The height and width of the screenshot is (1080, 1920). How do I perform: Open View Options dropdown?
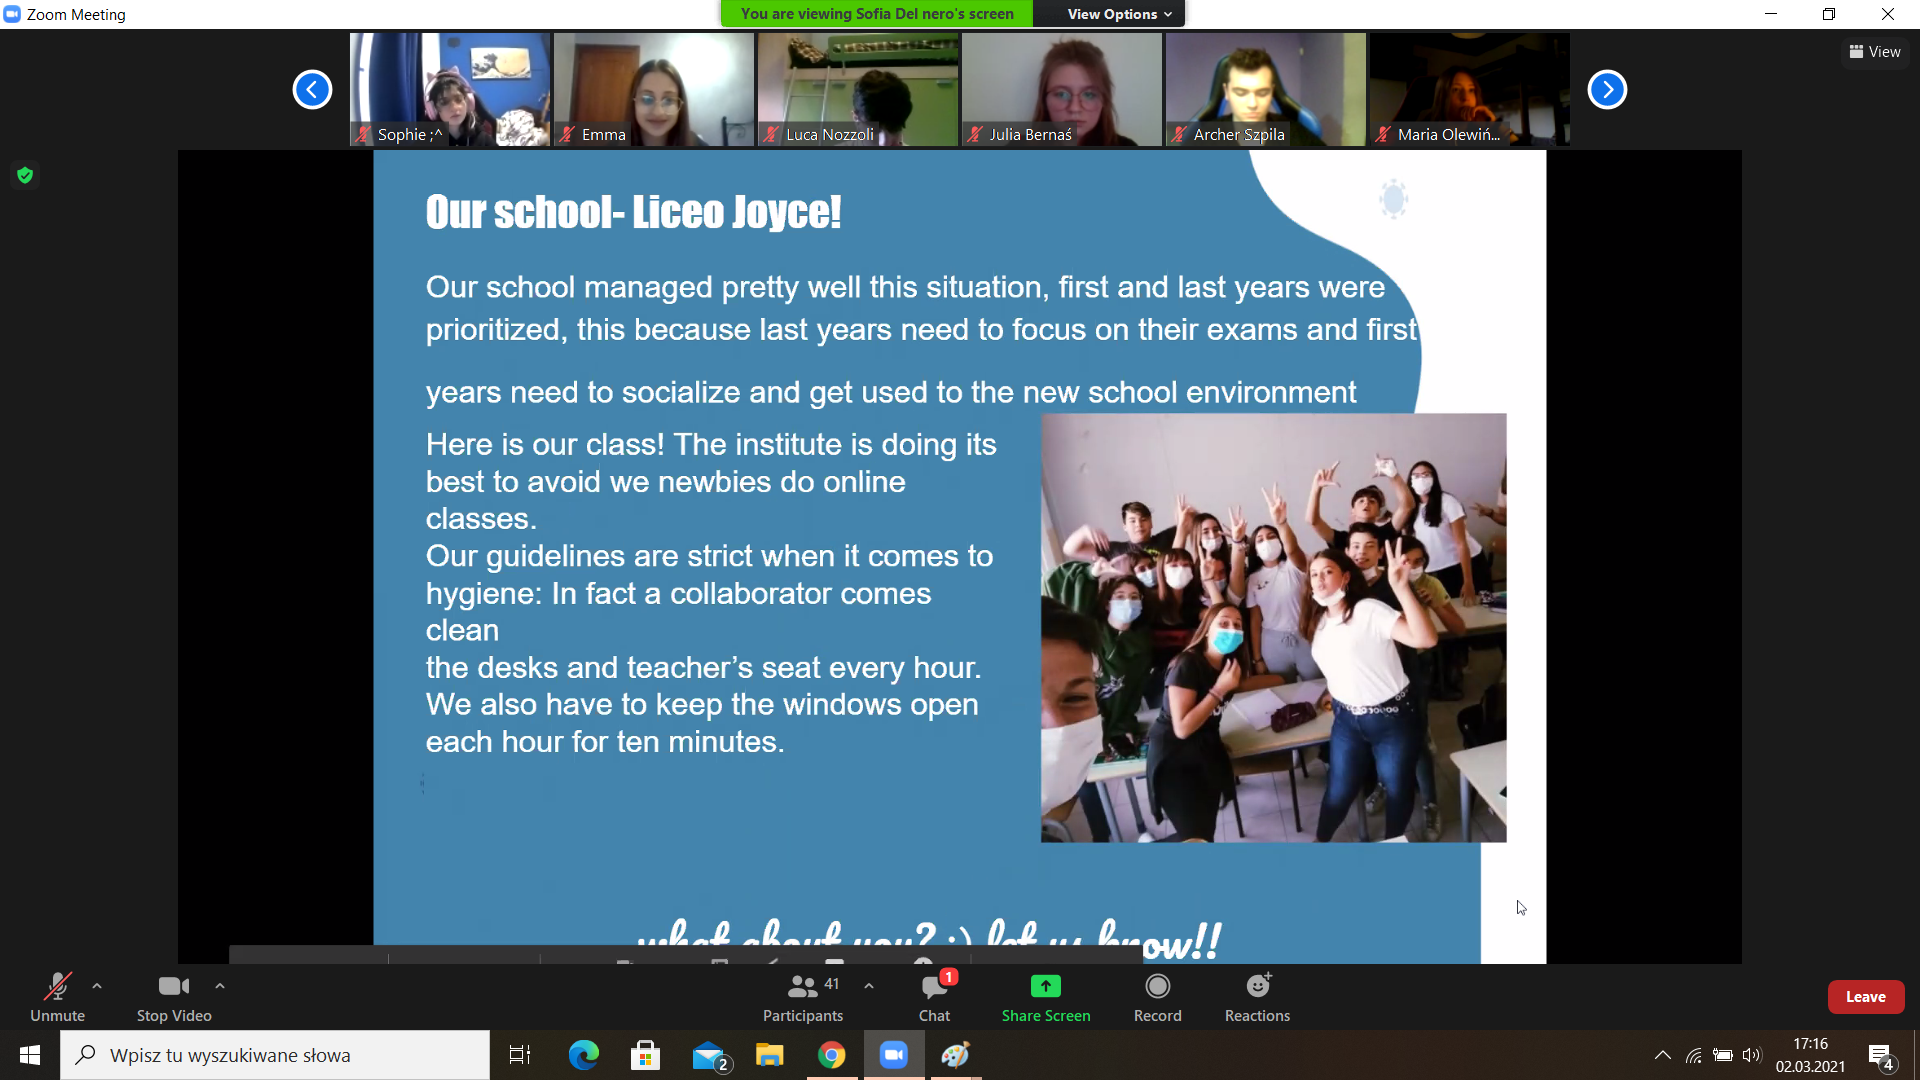click(x=1119, y=14)
